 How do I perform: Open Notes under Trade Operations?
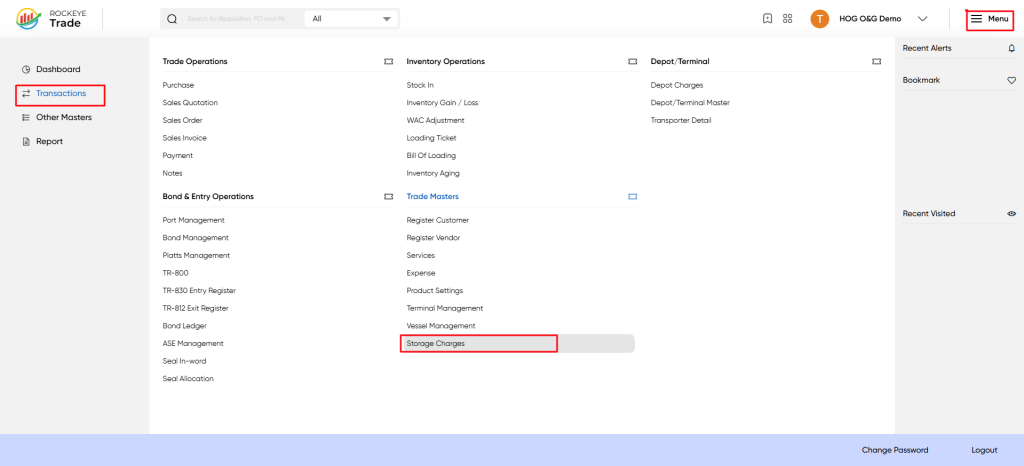click(x=172, y=173)
